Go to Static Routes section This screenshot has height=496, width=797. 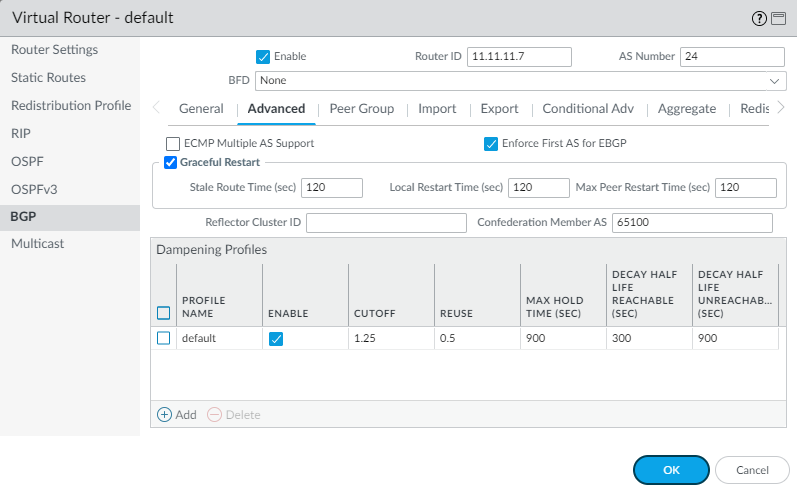pyautogui.click(x=48, y=77)
